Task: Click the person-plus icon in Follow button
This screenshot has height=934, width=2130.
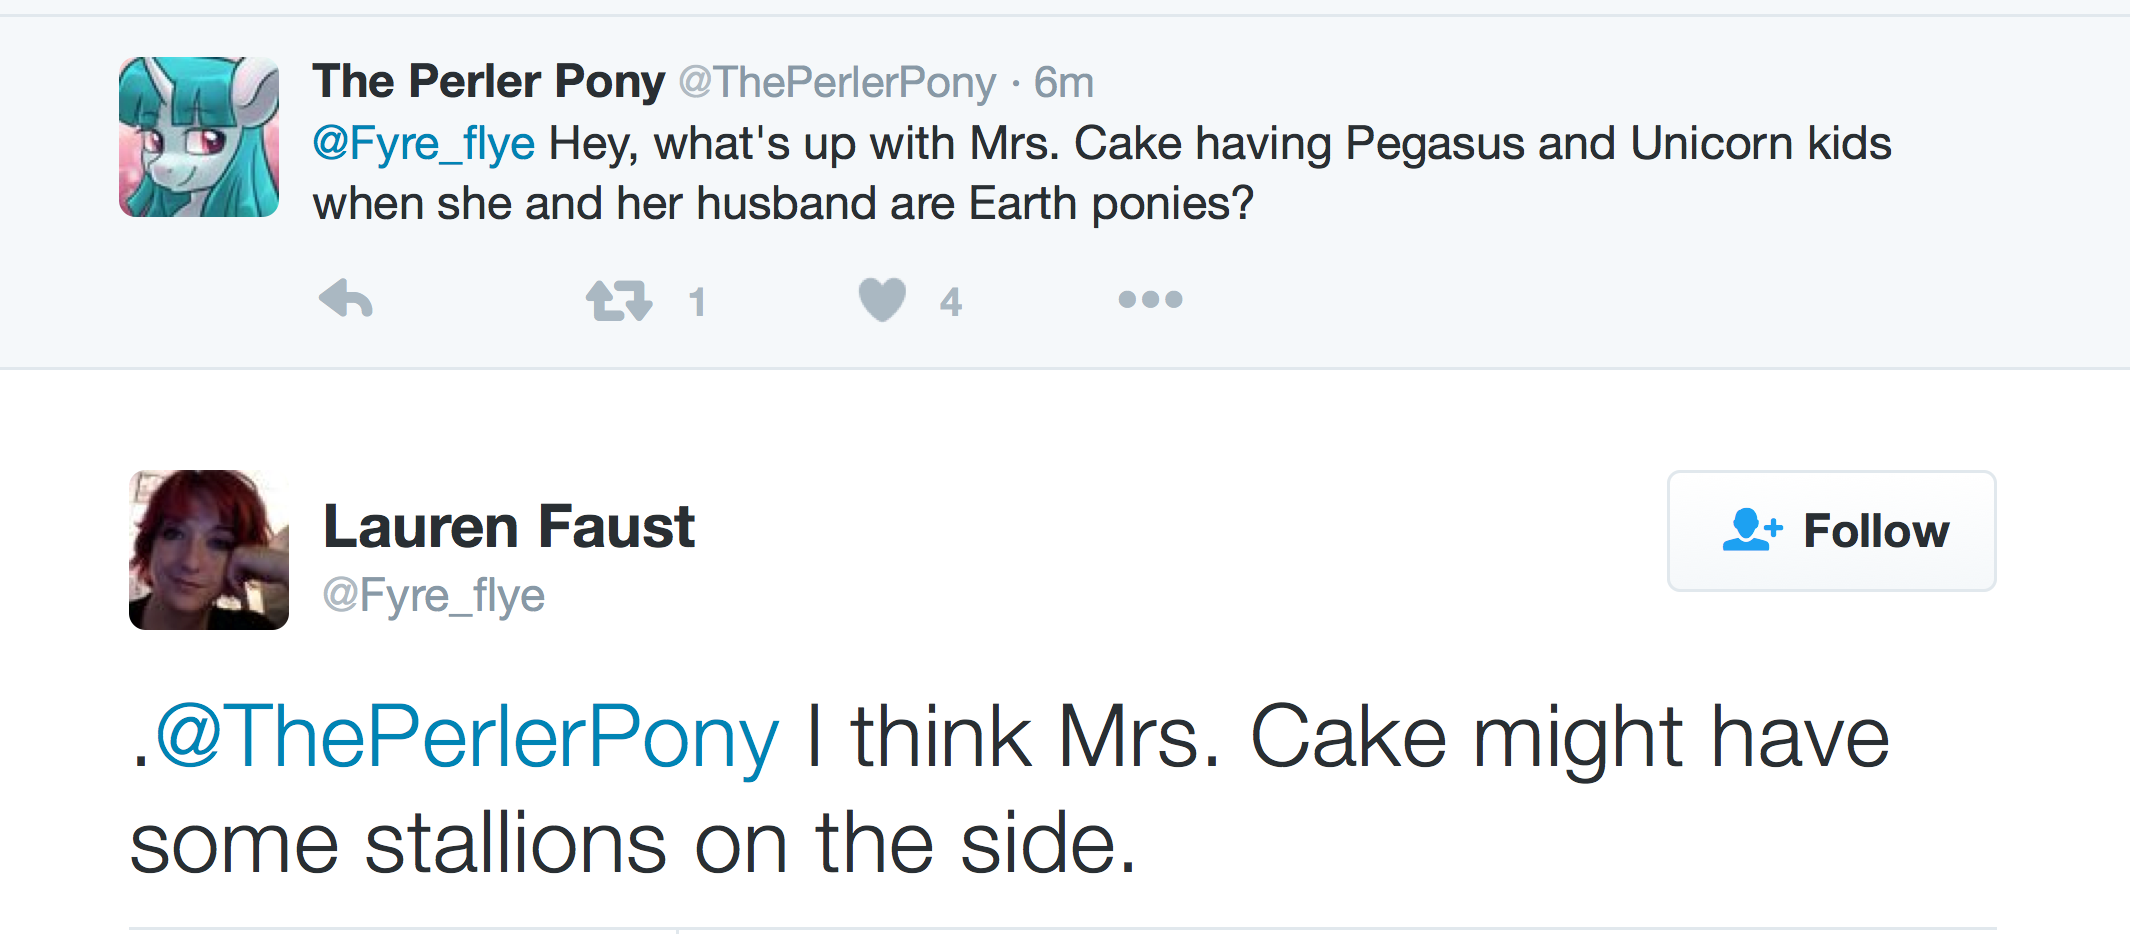Action: coord(1751,530)
